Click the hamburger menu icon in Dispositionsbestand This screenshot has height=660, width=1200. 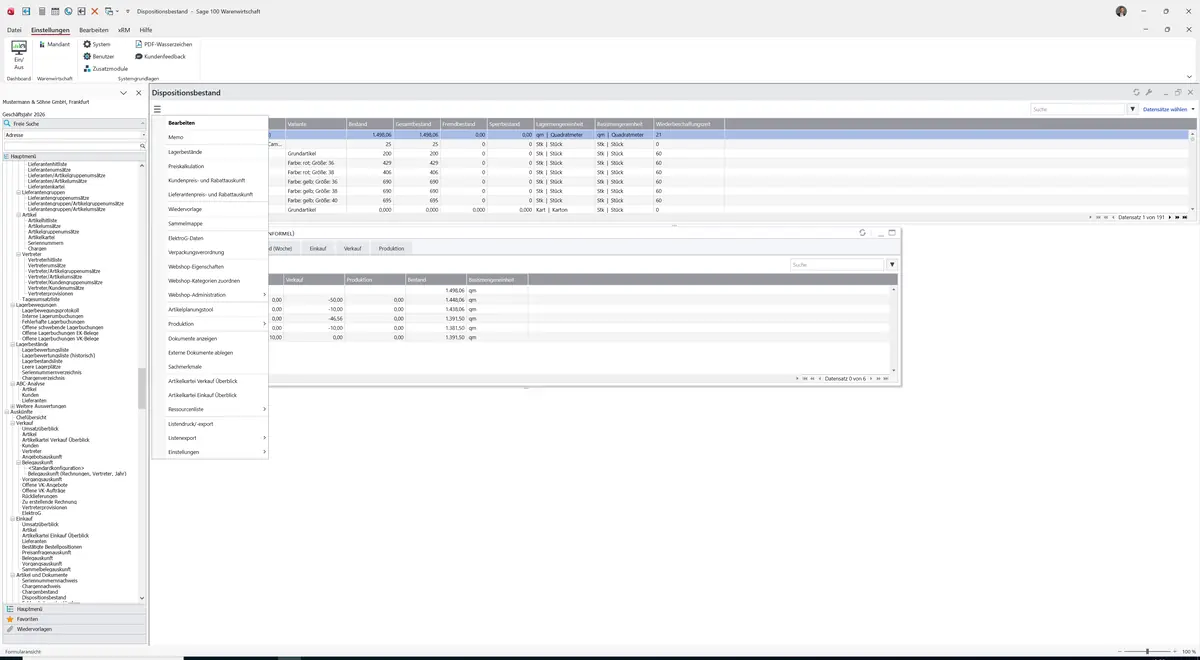(157, 109)
